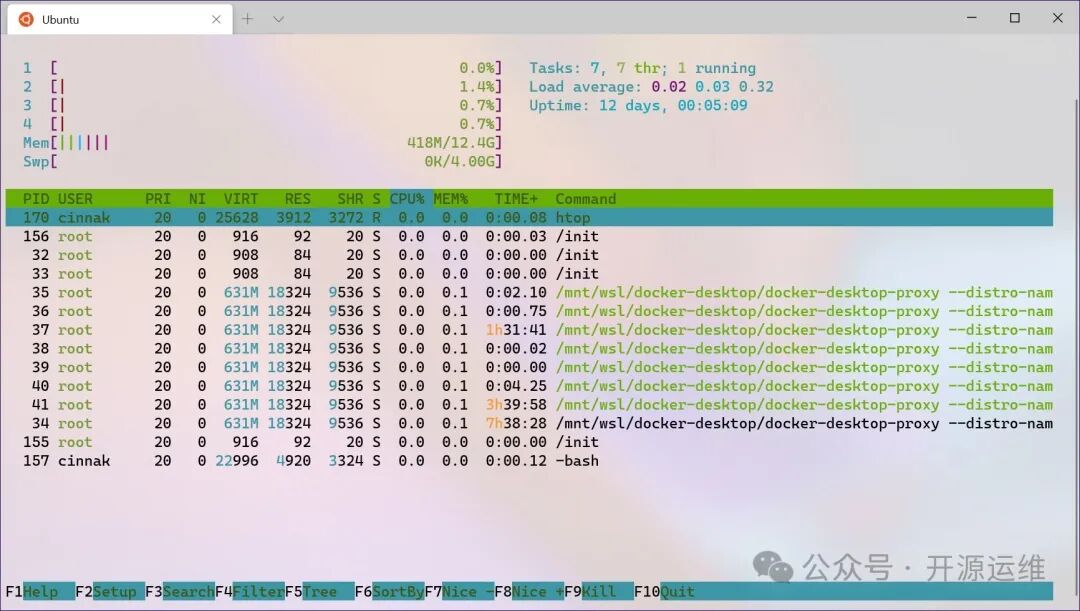Screen dimensions: 1080x611
Task: Select the /init process row PID 155
Action: pos(529,442)
